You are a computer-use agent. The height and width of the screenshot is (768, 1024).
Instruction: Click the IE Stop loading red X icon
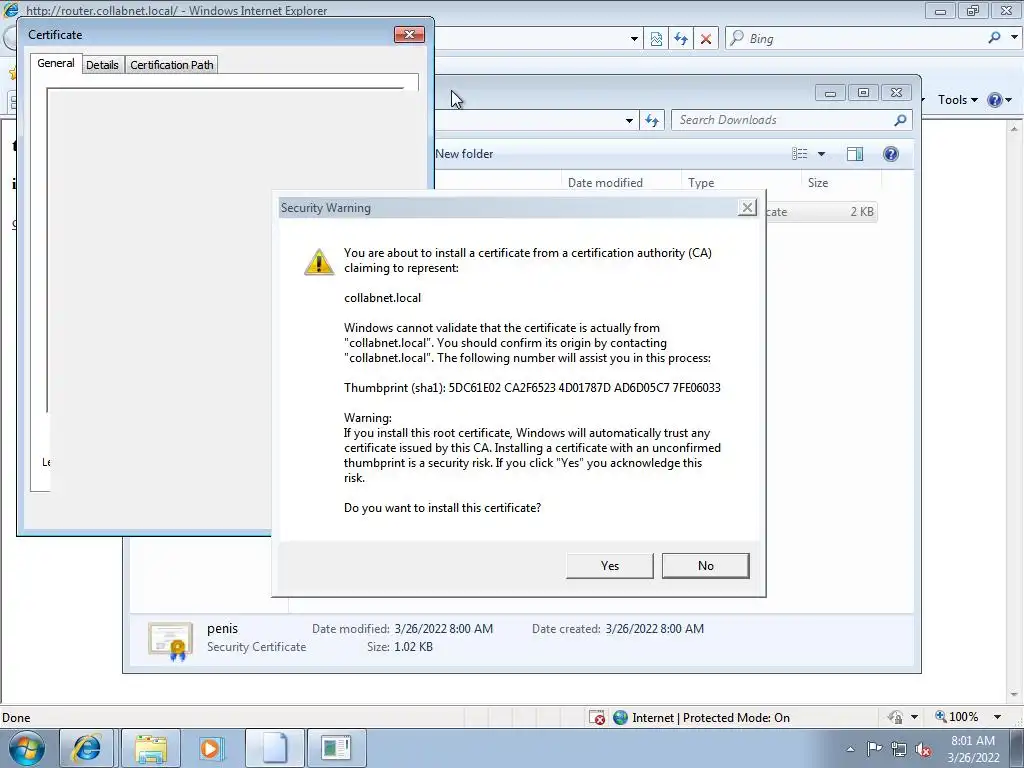(706, 39)
